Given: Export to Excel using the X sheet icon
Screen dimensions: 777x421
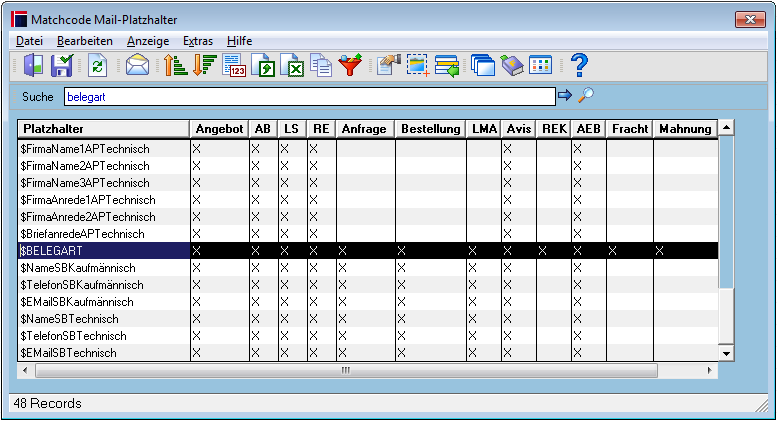Looking at the screenshot, I should (x=292, y=65).
